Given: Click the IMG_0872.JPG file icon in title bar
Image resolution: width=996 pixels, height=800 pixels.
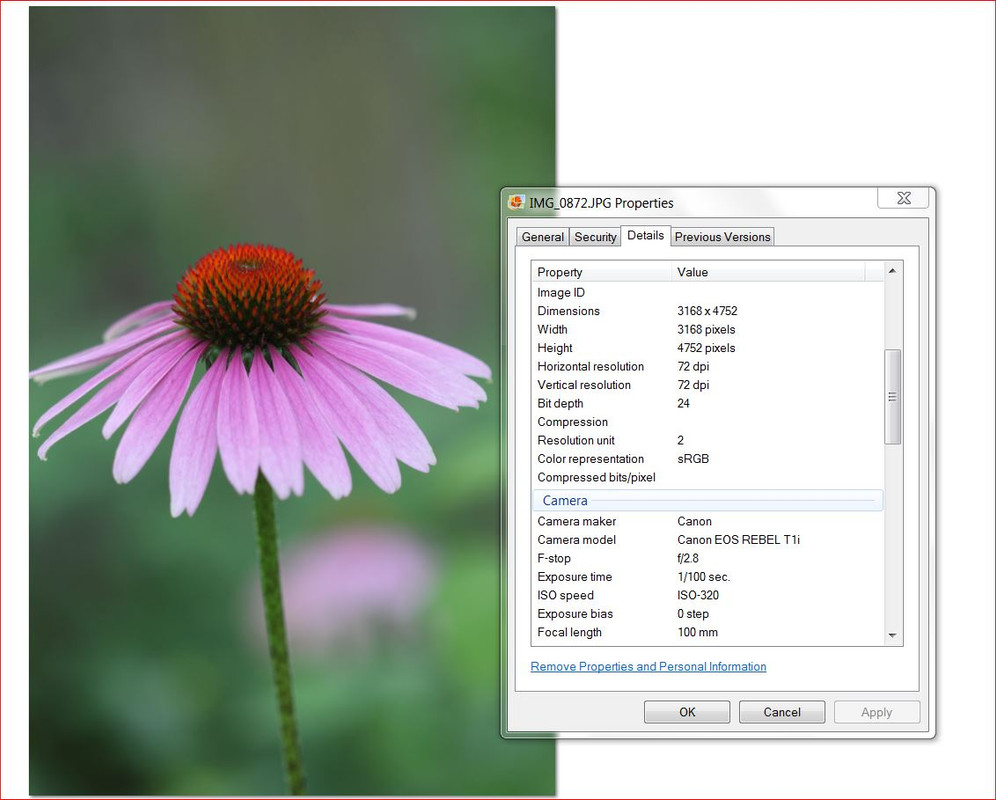Looking at the screenshot, I should point(516,202).
